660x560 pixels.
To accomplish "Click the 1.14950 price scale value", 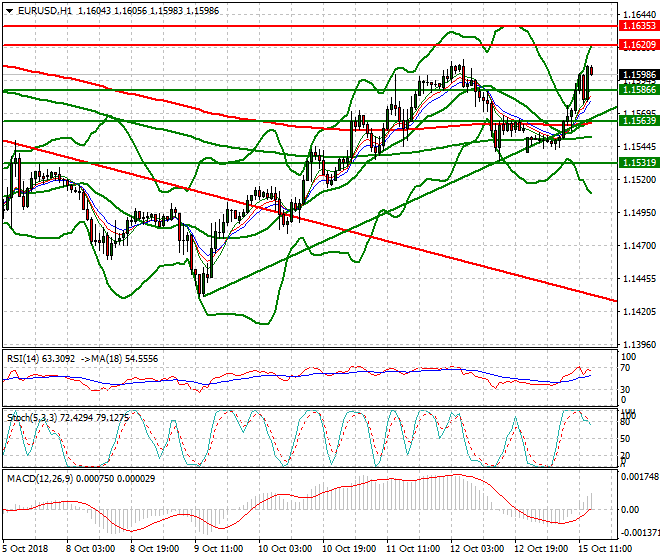I will (x=639, y=213).
